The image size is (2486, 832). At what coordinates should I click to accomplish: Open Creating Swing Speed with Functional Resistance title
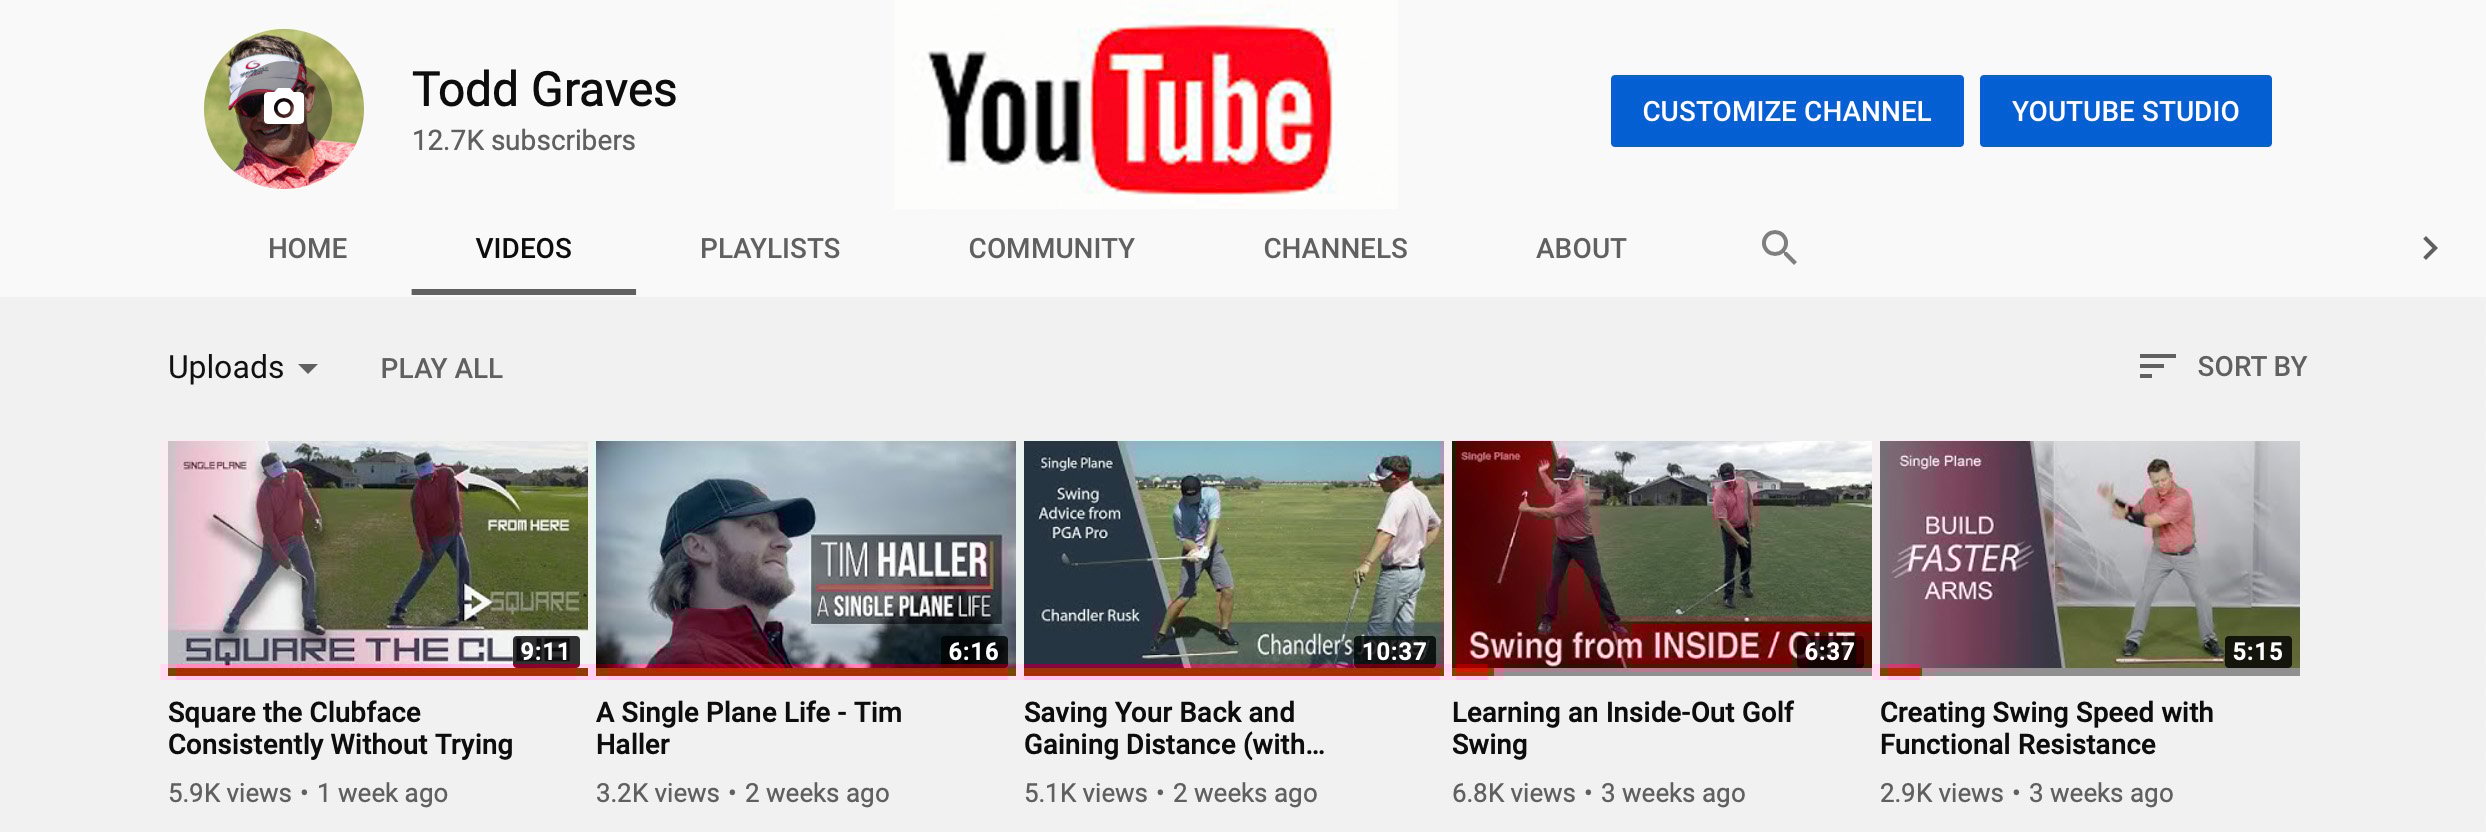tap(2047, 728)
